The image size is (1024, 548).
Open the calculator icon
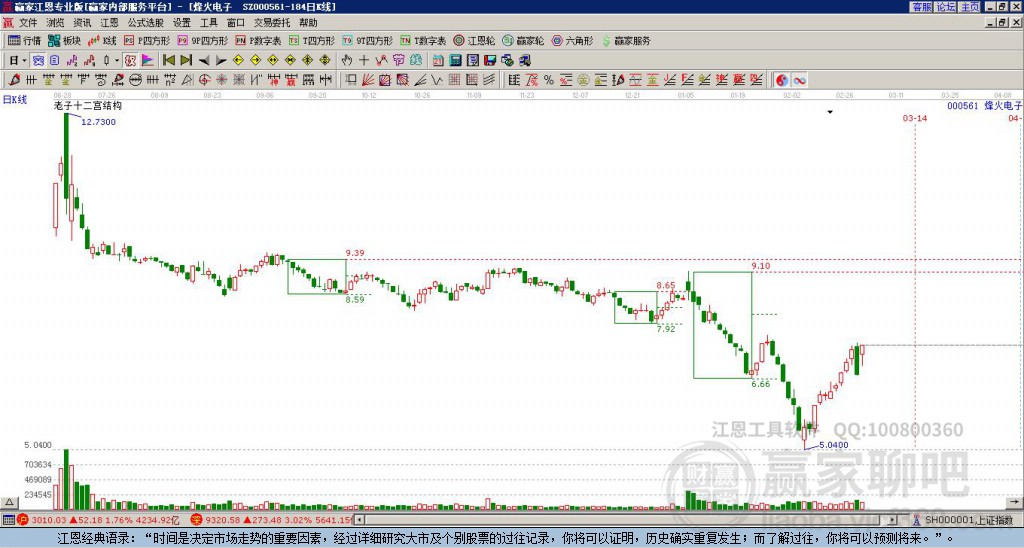456,61
